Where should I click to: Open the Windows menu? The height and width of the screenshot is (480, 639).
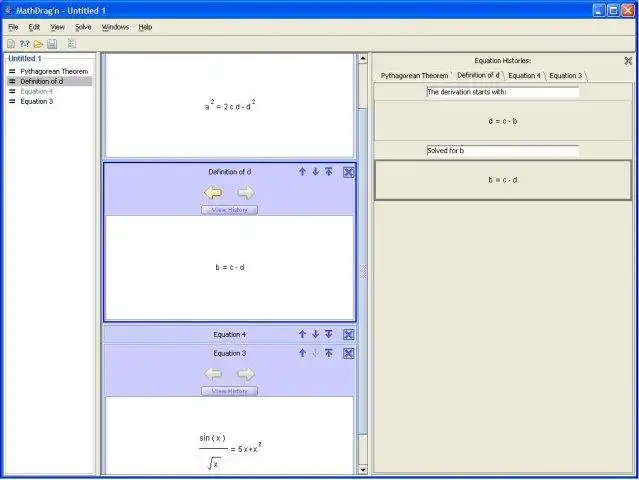pyautogui.click(x=115, y=27)
